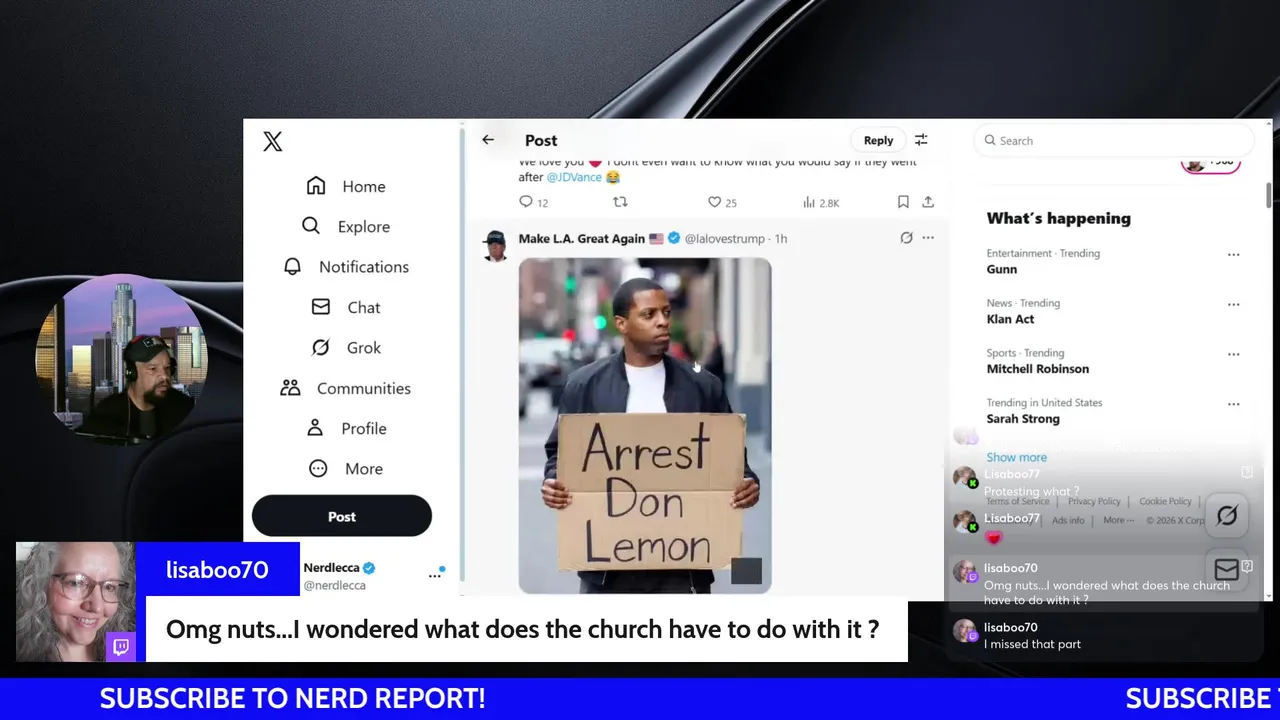Click Make L.A. Great Again avatar
The height and width of the screenshot is (720, 1280).
[495, 245]
